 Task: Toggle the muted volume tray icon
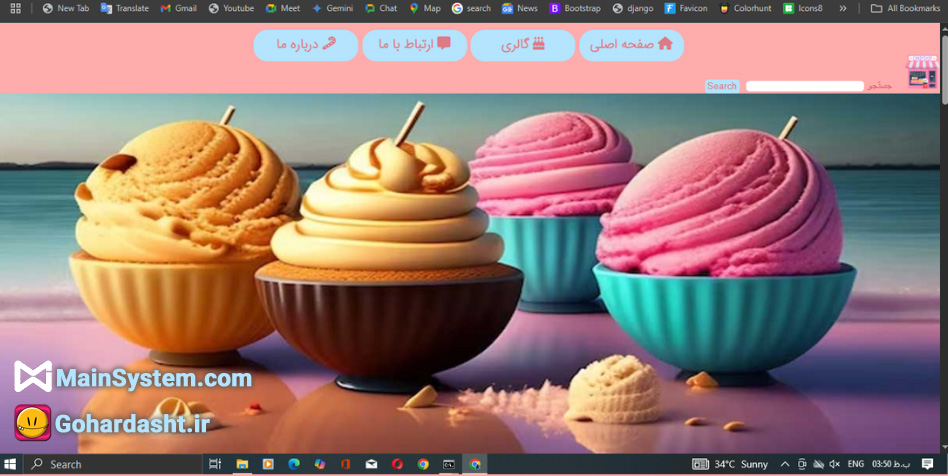834,465
